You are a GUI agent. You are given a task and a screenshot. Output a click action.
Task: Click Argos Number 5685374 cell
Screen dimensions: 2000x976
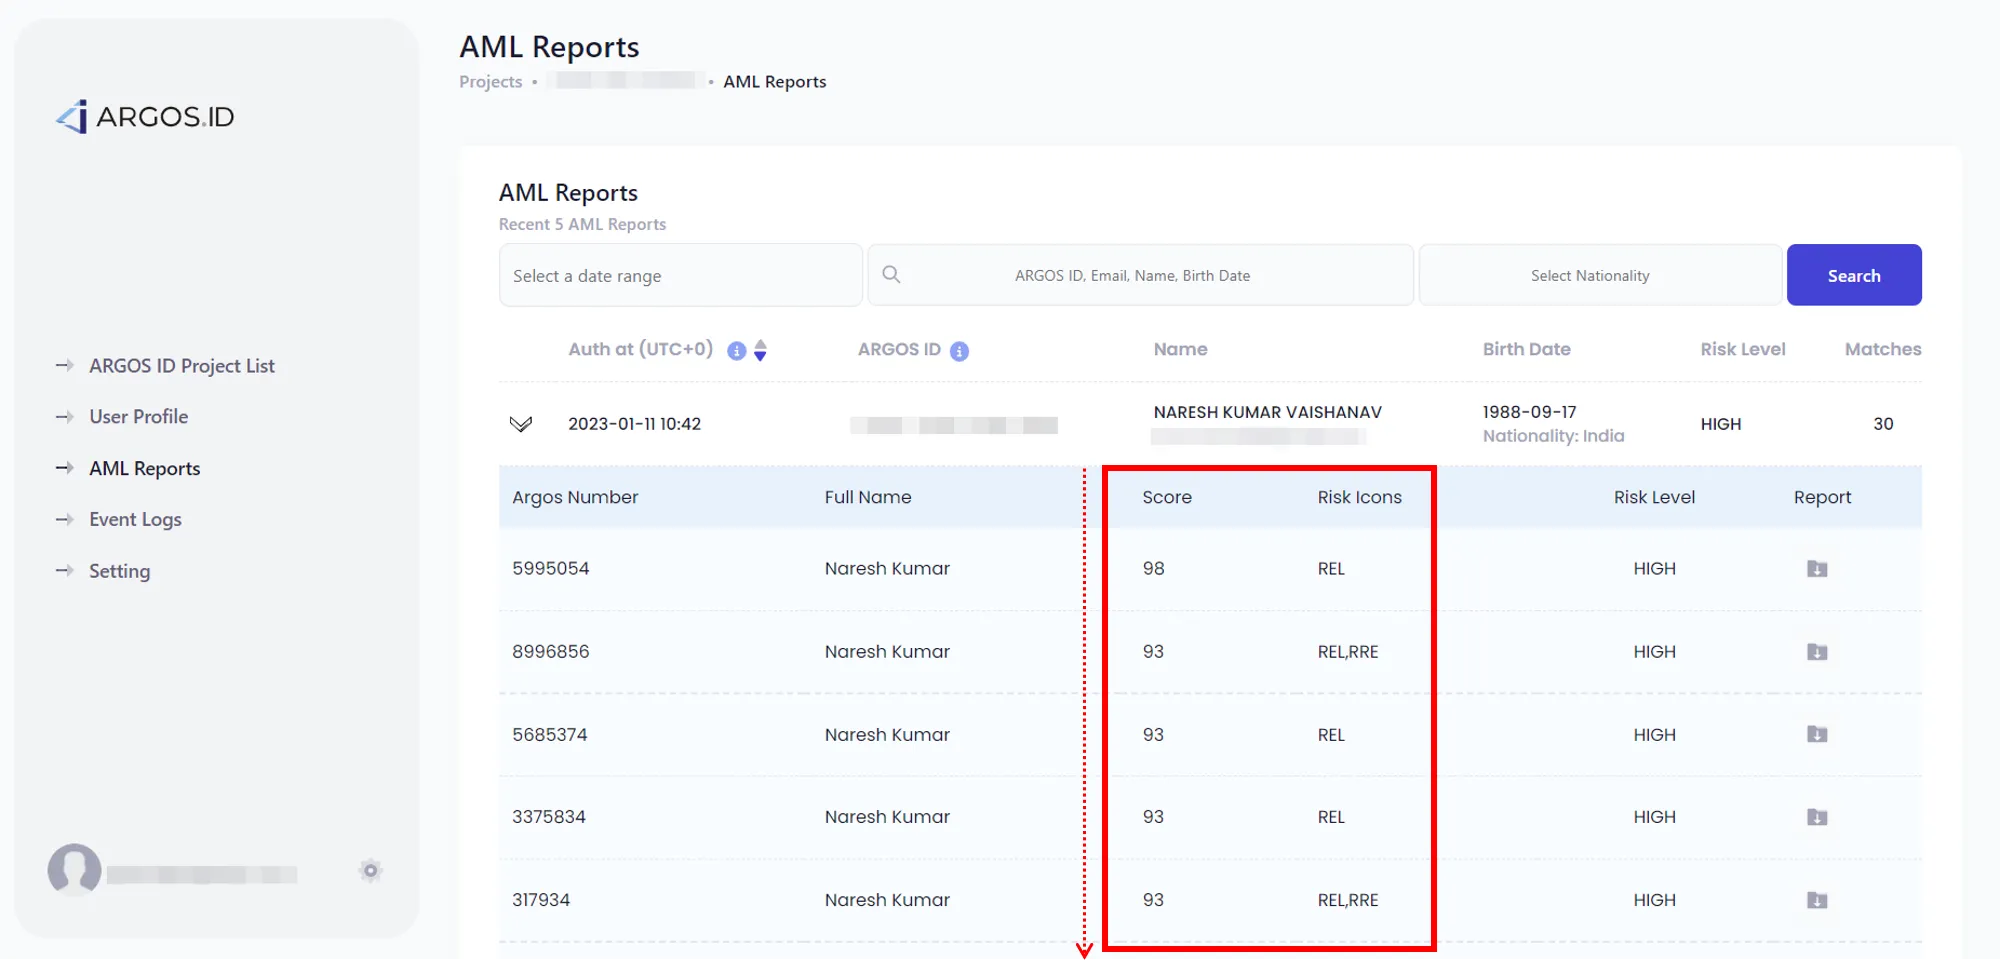point(549,734)
